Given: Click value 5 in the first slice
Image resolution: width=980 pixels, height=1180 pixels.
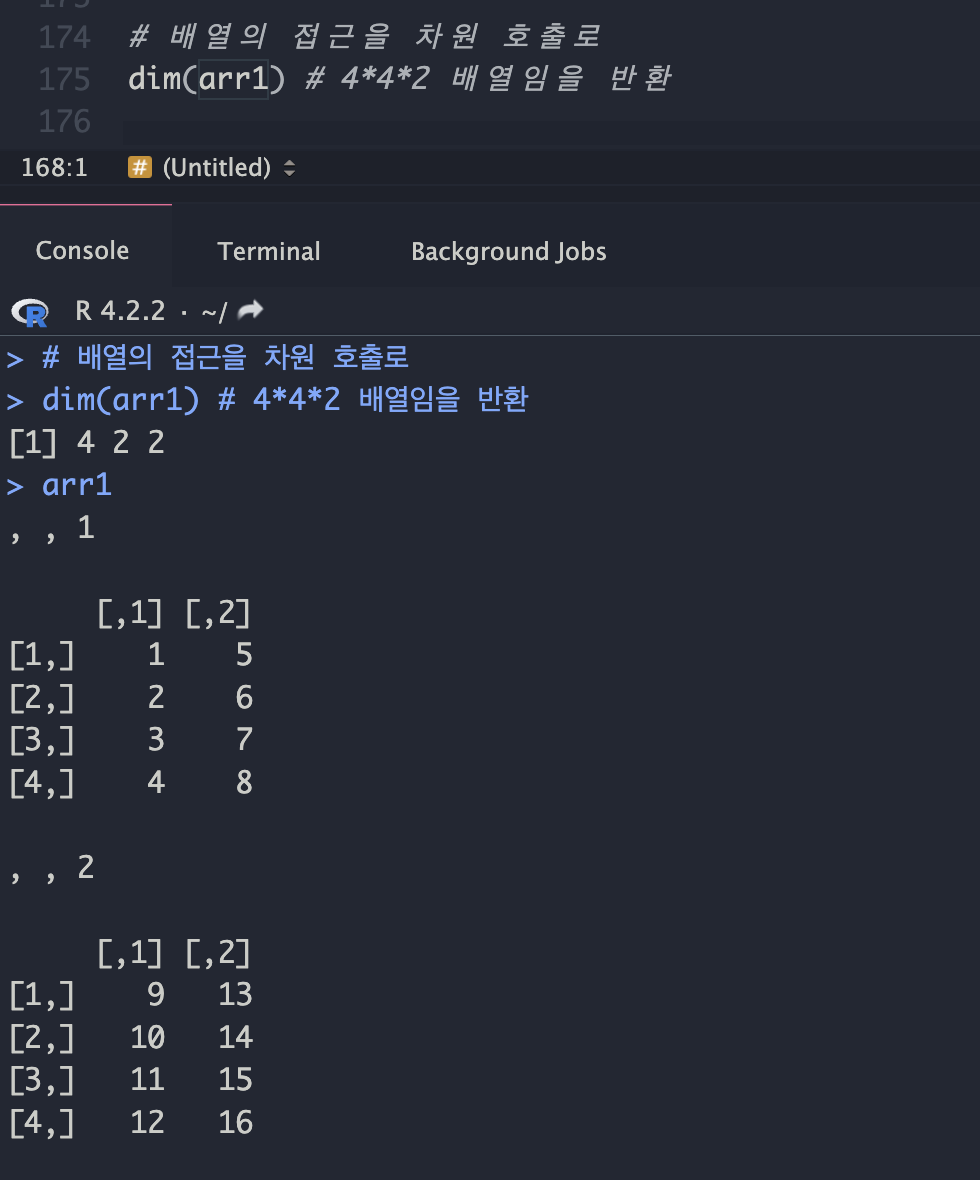Looking at the screenshot, I should pos(244,655).
